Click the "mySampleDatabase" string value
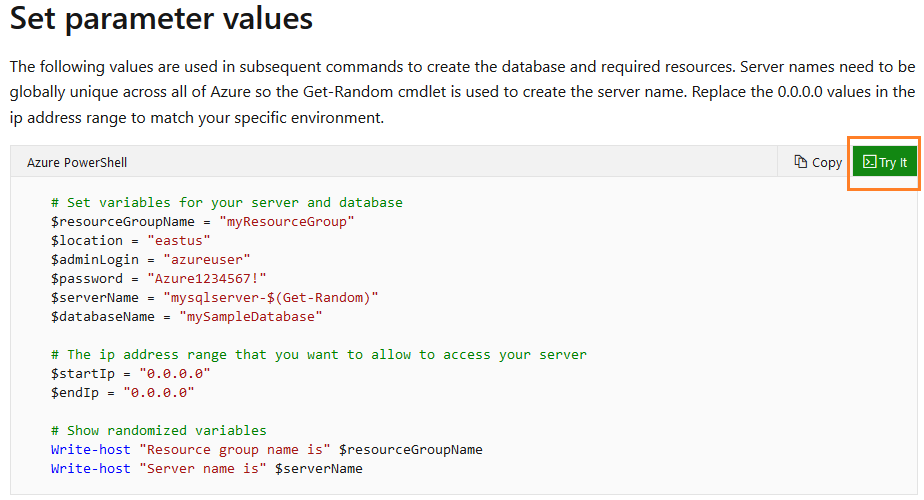 coord(250,316)
